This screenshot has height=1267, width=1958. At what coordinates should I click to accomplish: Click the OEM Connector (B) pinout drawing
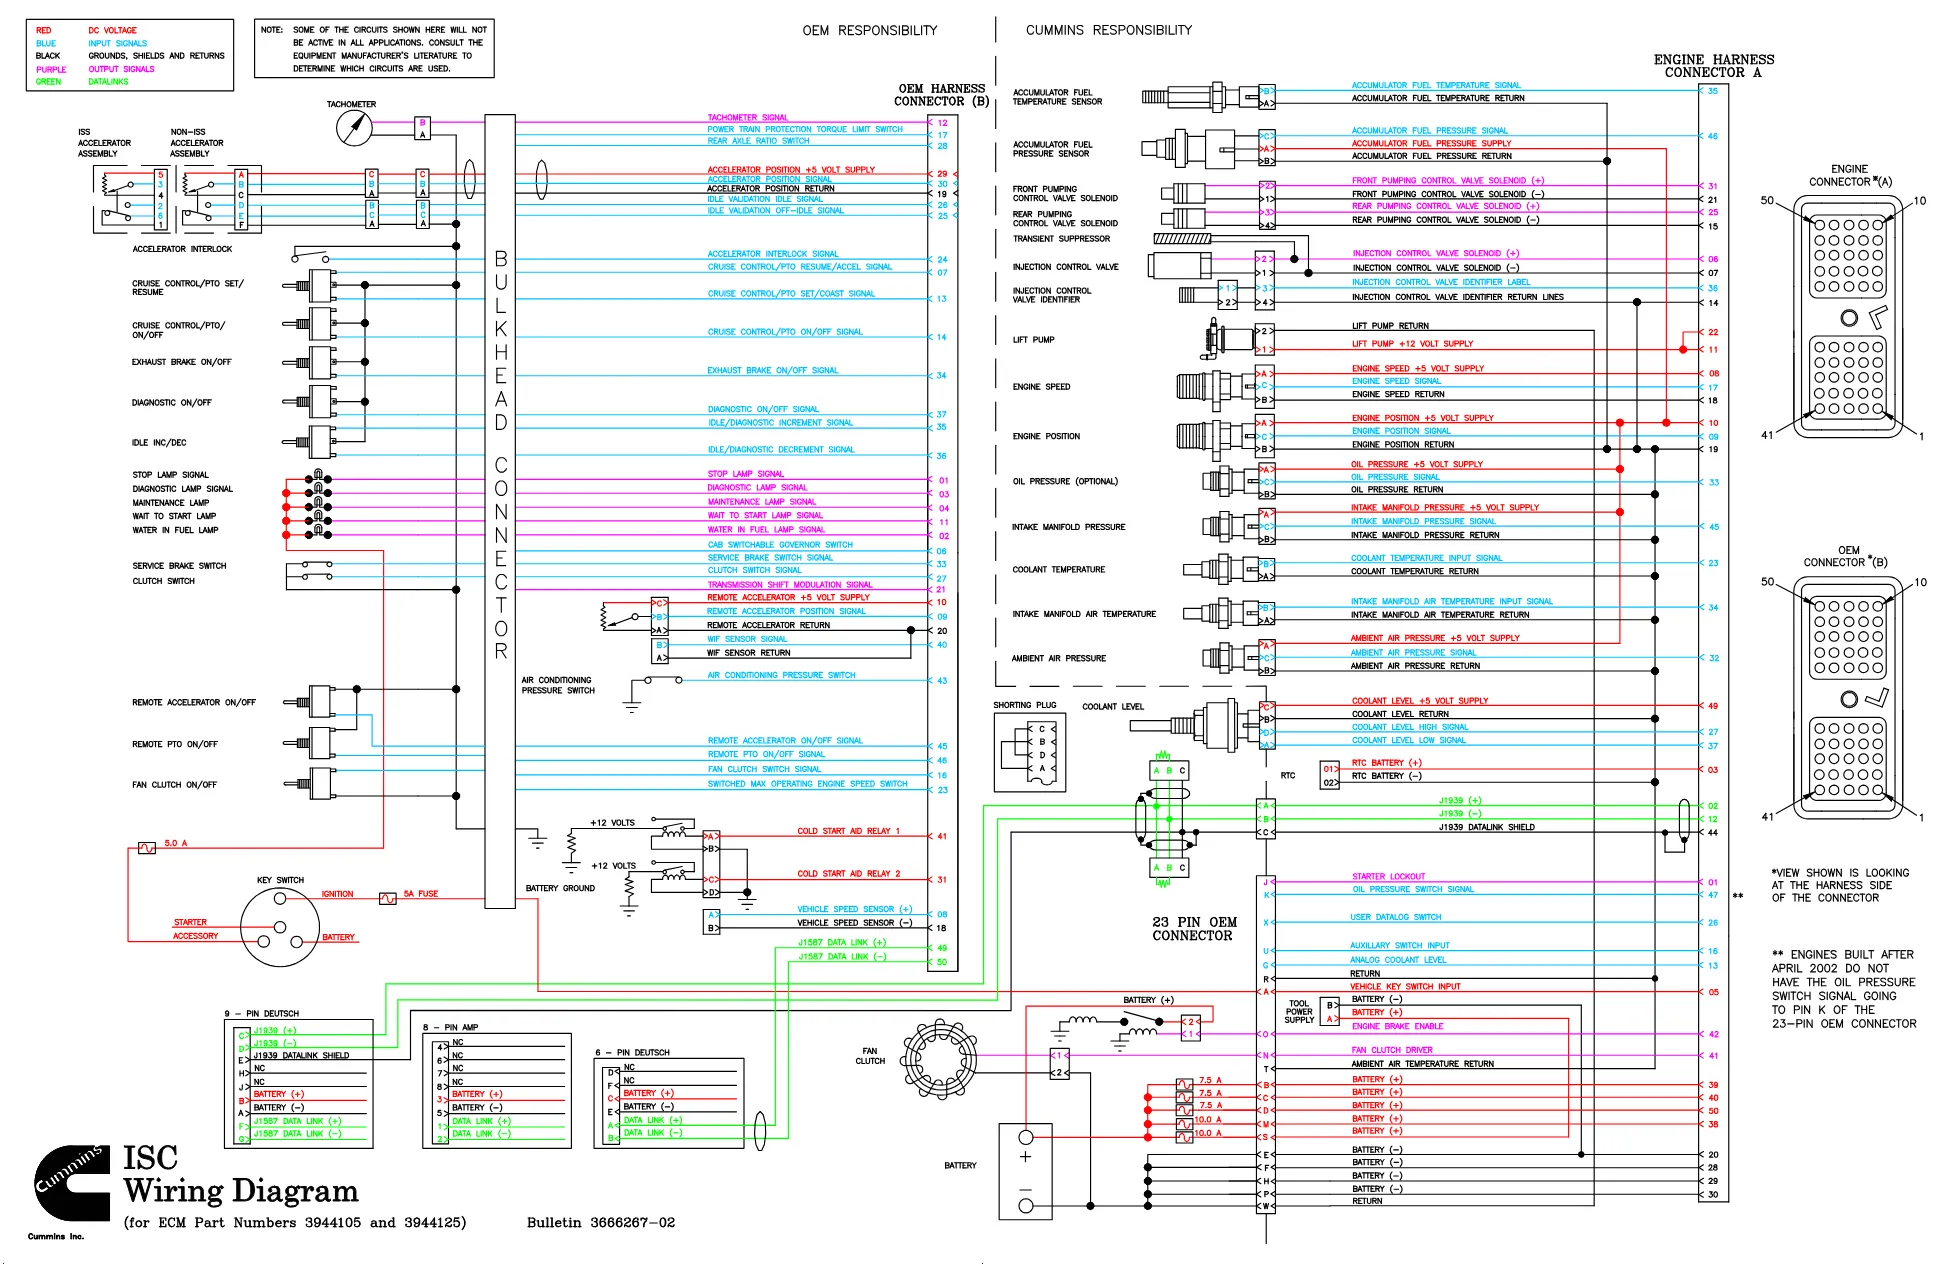tap(1849, 700)
